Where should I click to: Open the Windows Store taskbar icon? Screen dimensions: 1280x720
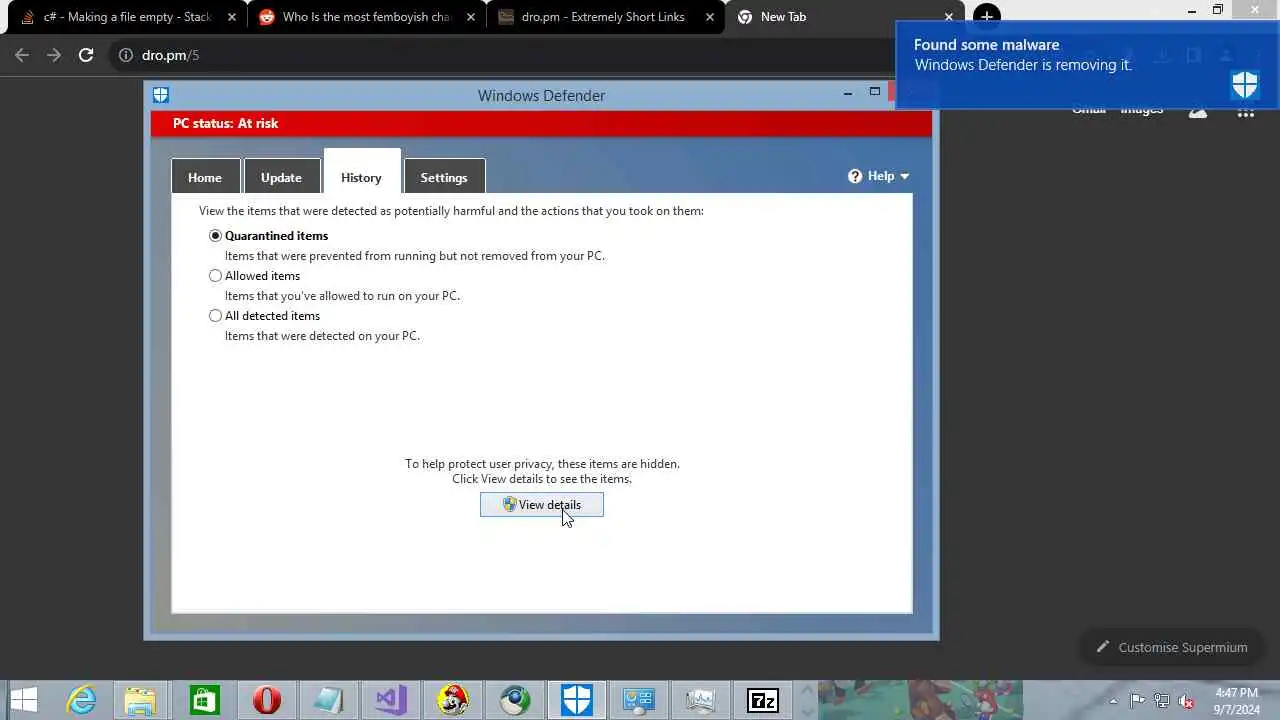[204, 701]
